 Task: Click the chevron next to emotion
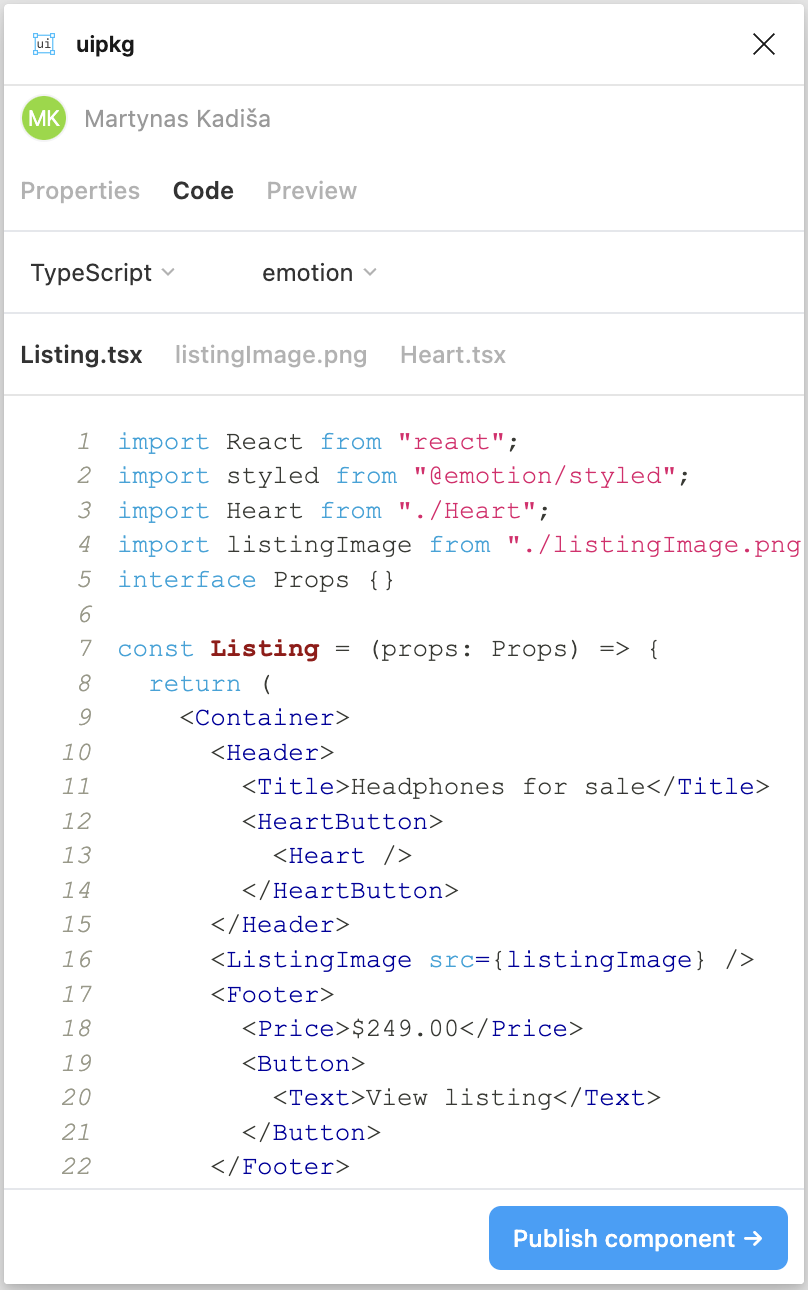point(370,273)
